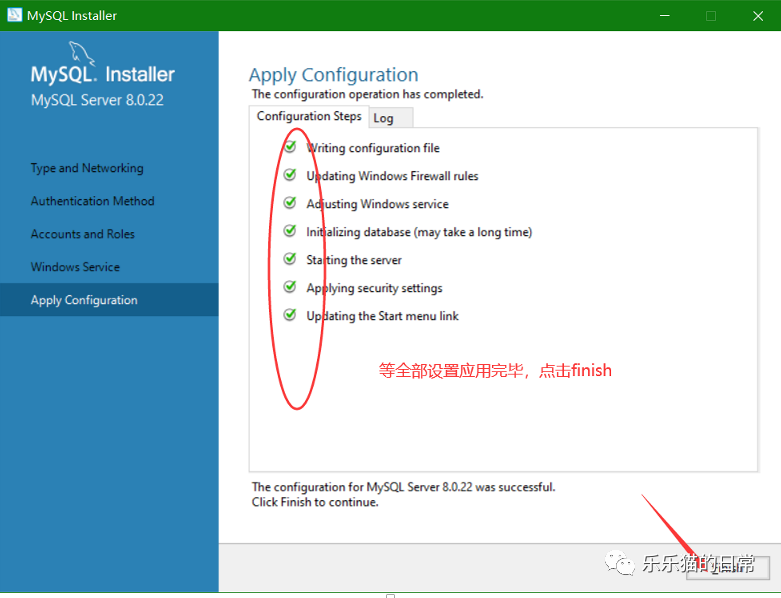Click the 'MySQL Server 8.0.22' sidebar subtitle
781x598 pixels.
(97, 100)
